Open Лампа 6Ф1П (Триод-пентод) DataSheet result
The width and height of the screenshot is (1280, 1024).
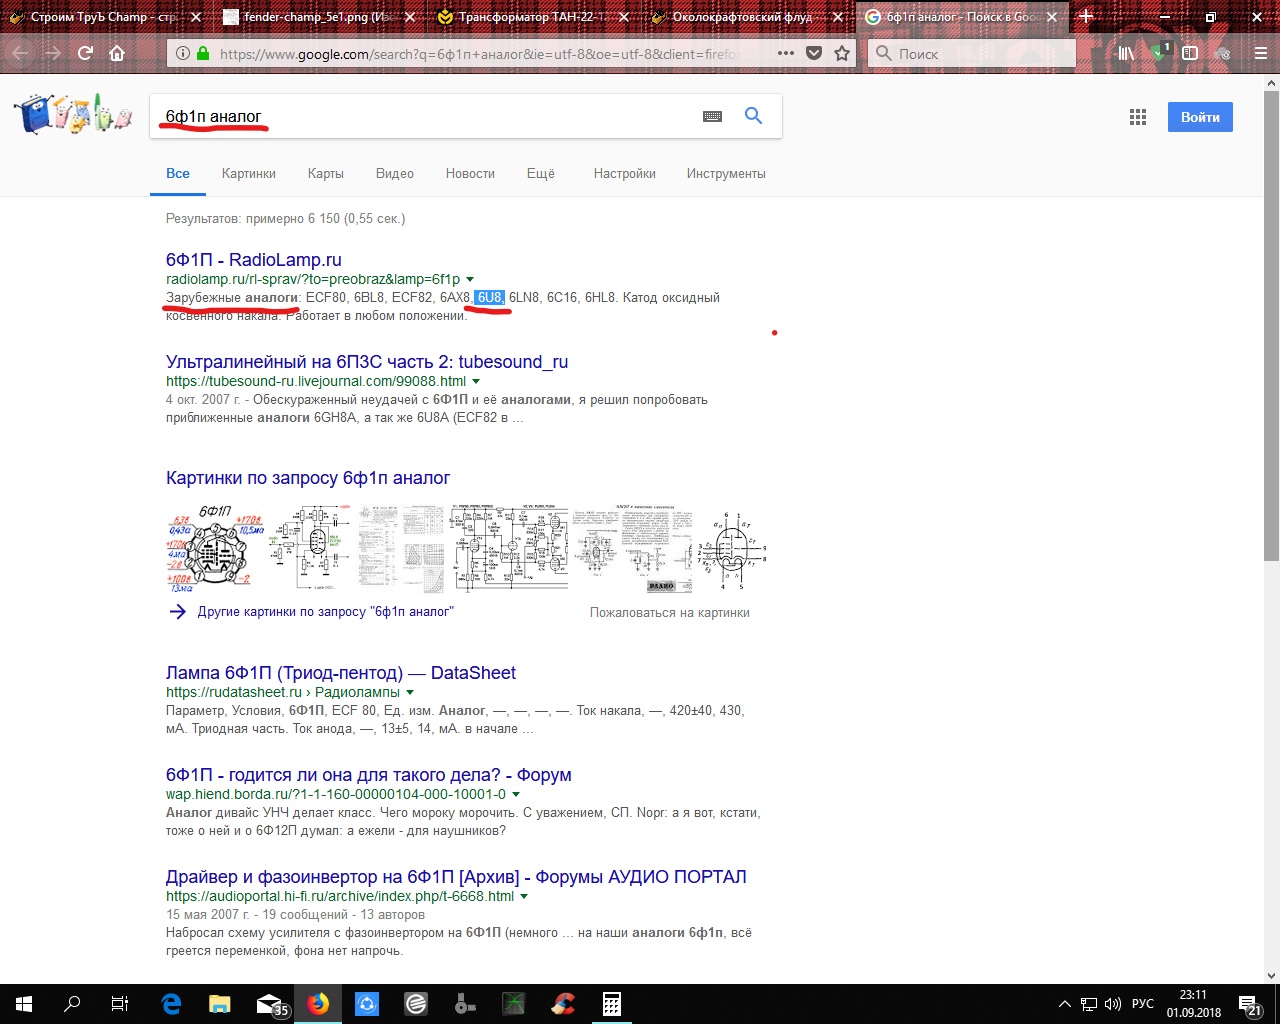[341, 673]
